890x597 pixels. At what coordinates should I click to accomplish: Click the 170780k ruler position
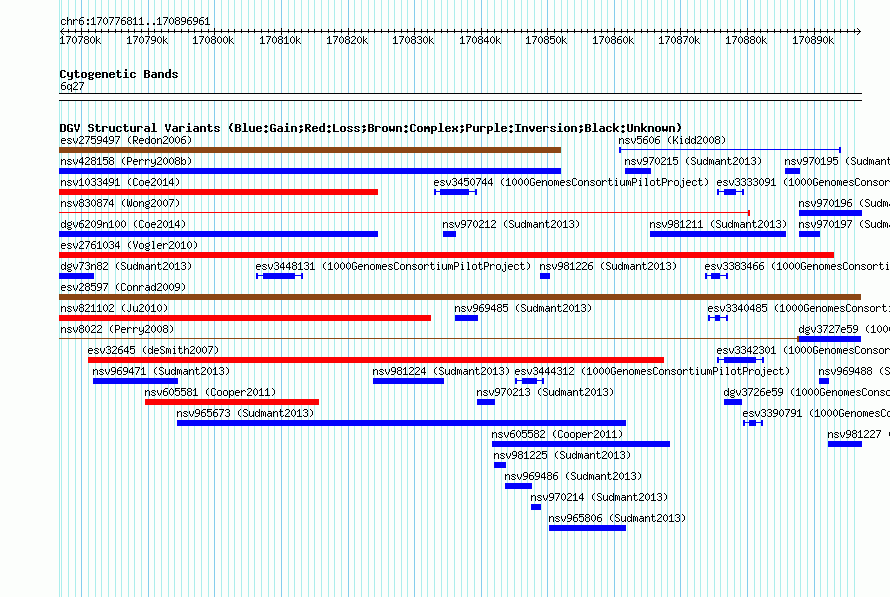[80, 40]
